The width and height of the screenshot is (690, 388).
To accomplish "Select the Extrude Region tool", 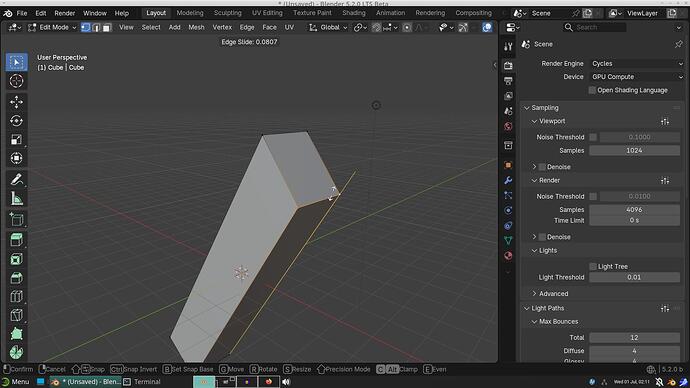I will click(x=16, y=240).
